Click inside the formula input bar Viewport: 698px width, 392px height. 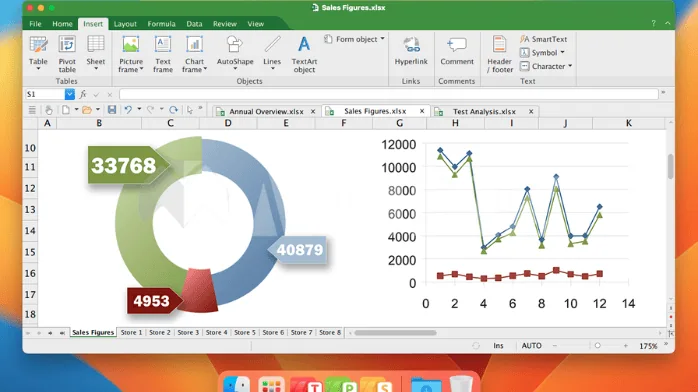389,94
